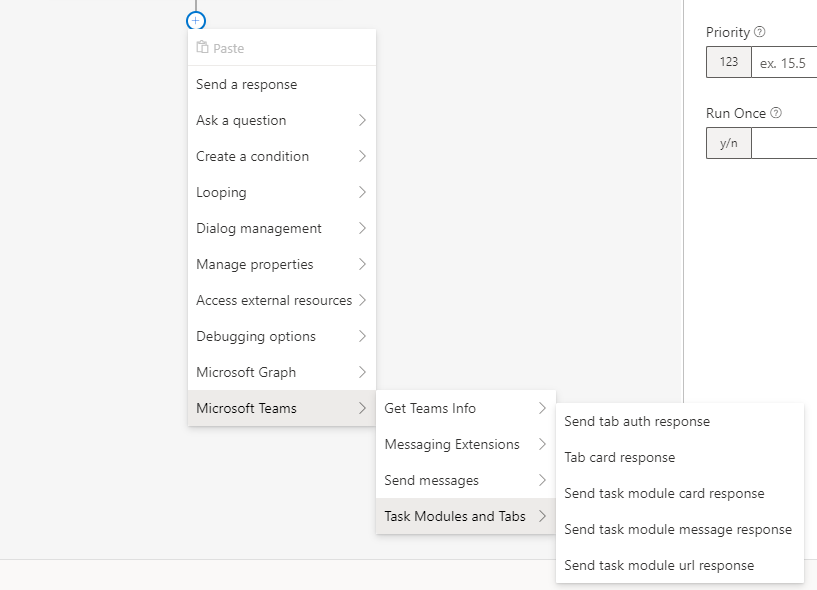The image size is (817, 590).
Task: Expand the Create a condition submenu
Action: (x=282, y=156)
